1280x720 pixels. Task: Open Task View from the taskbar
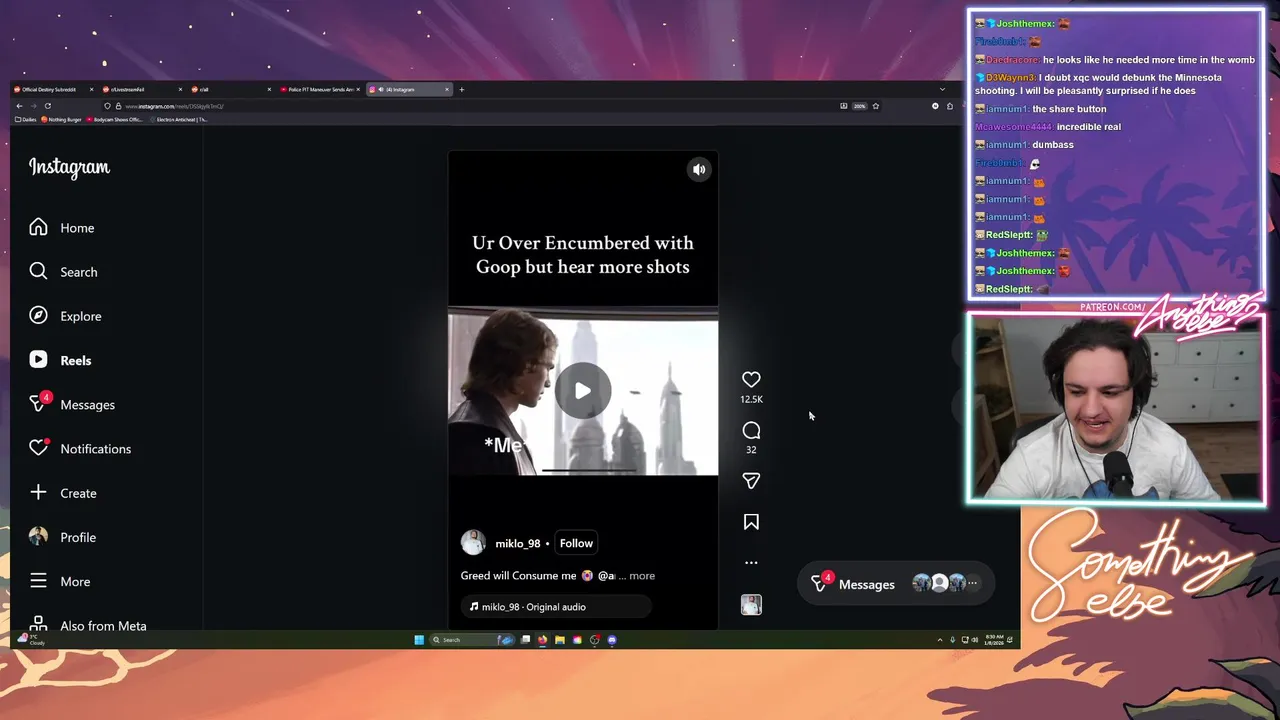(x=525, y=640)
